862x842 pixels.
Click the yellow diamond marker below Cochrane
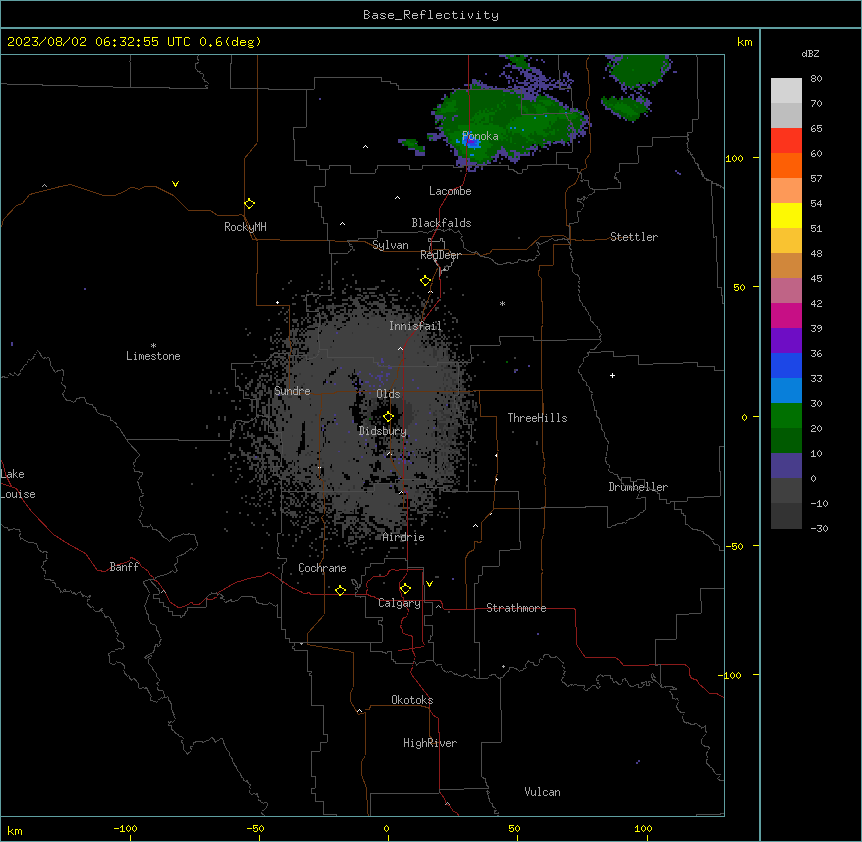coord(340,590)
